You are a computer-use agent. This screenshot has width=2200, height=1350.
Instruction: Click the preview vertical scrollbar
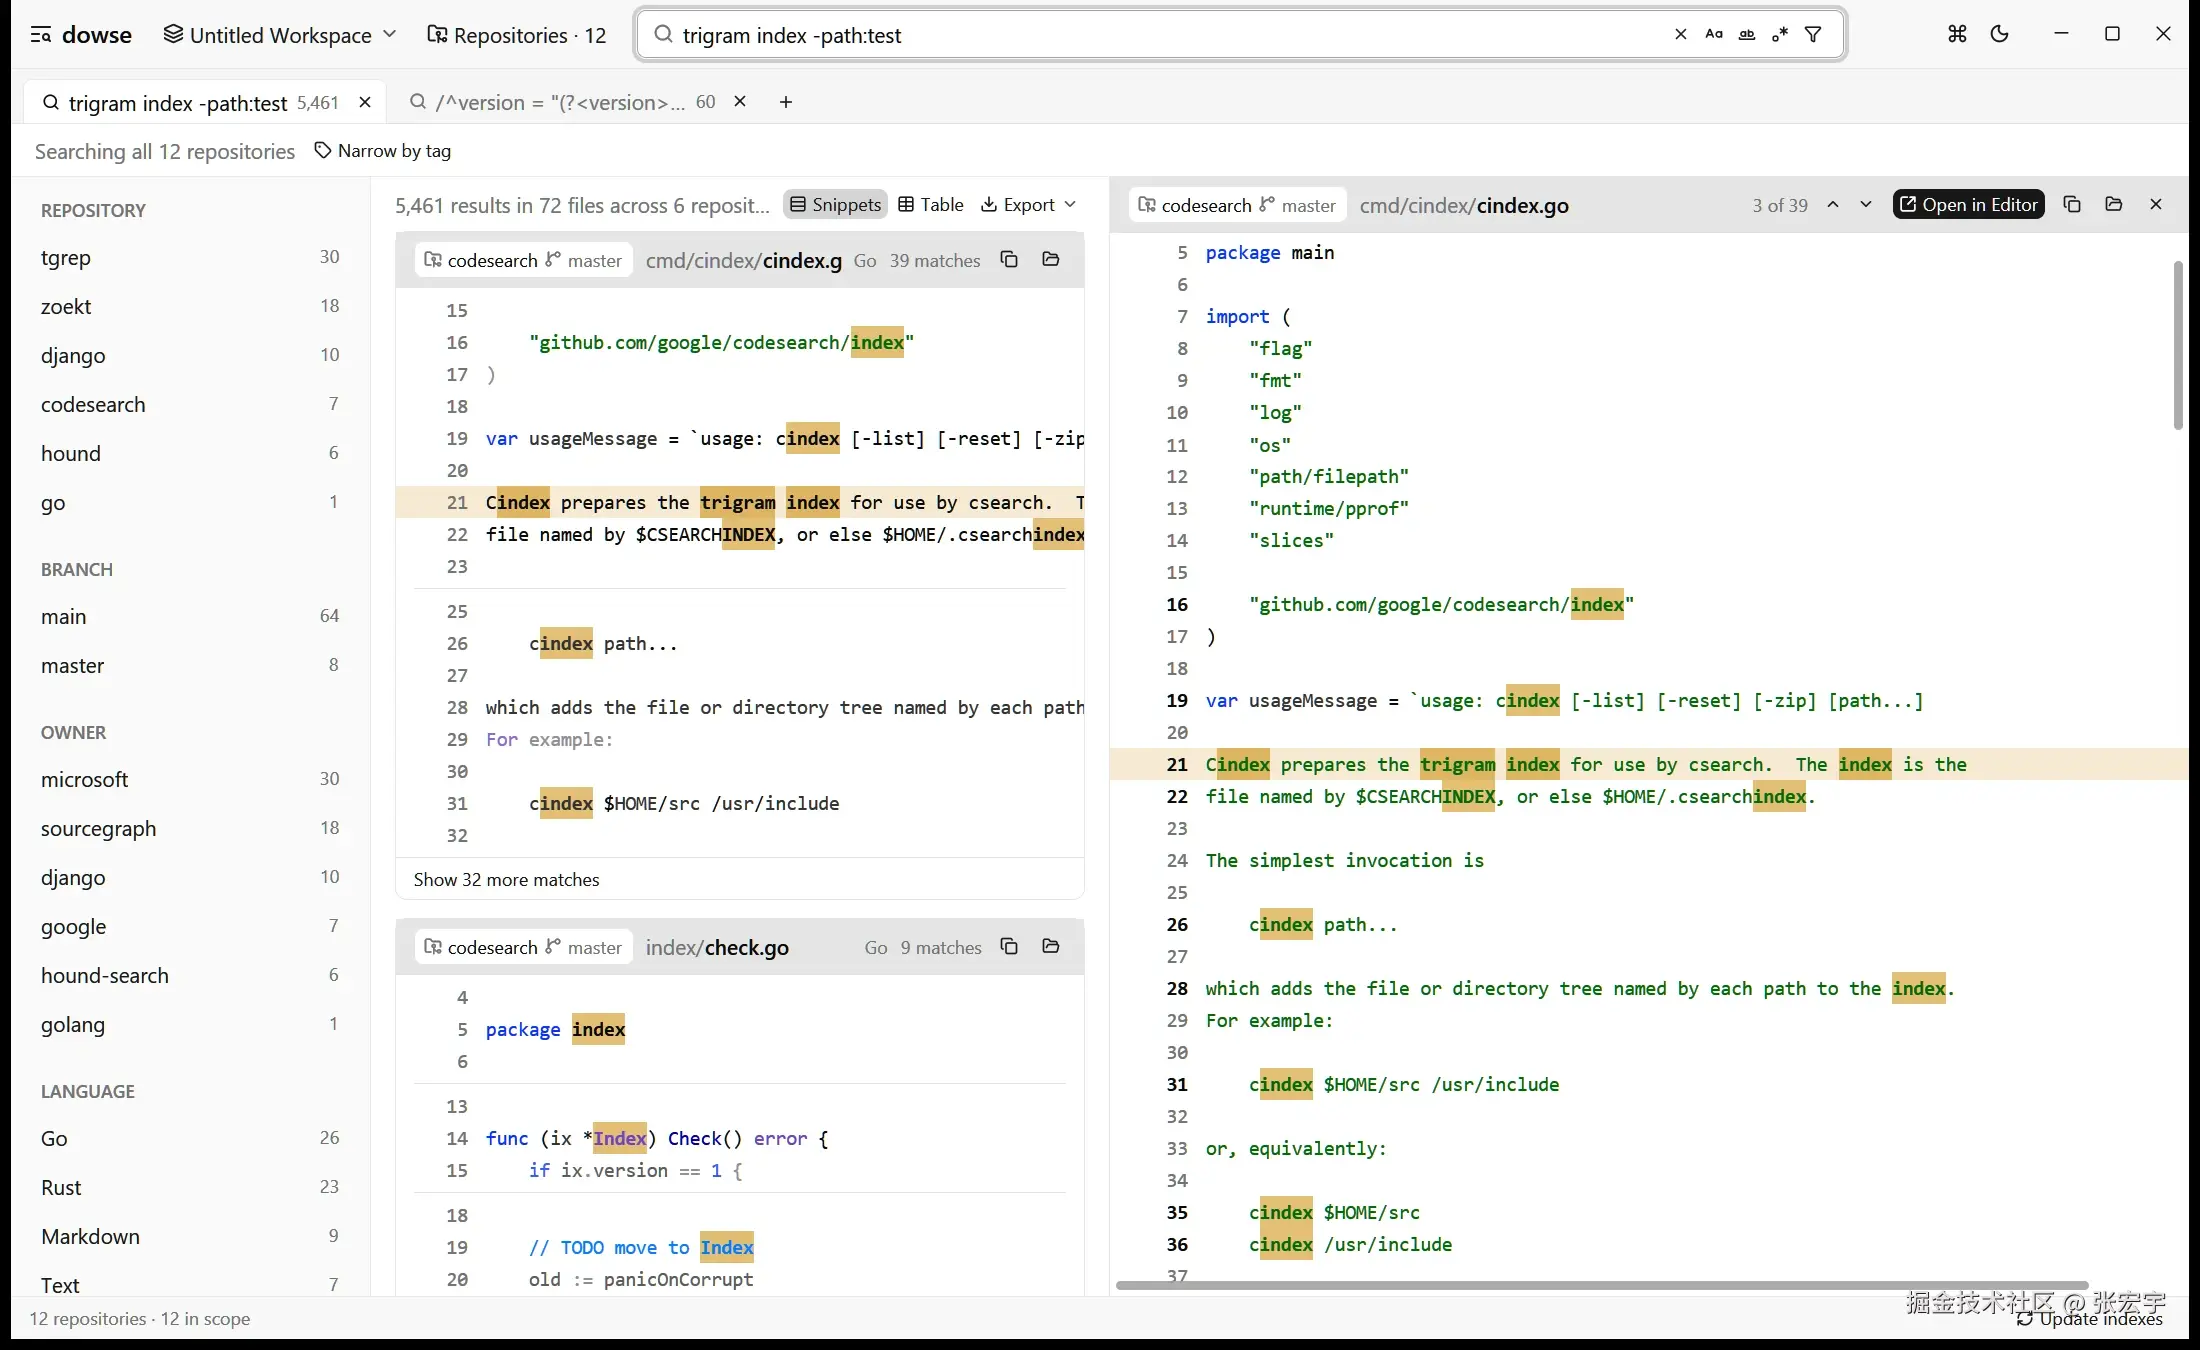pos(2178,345)
